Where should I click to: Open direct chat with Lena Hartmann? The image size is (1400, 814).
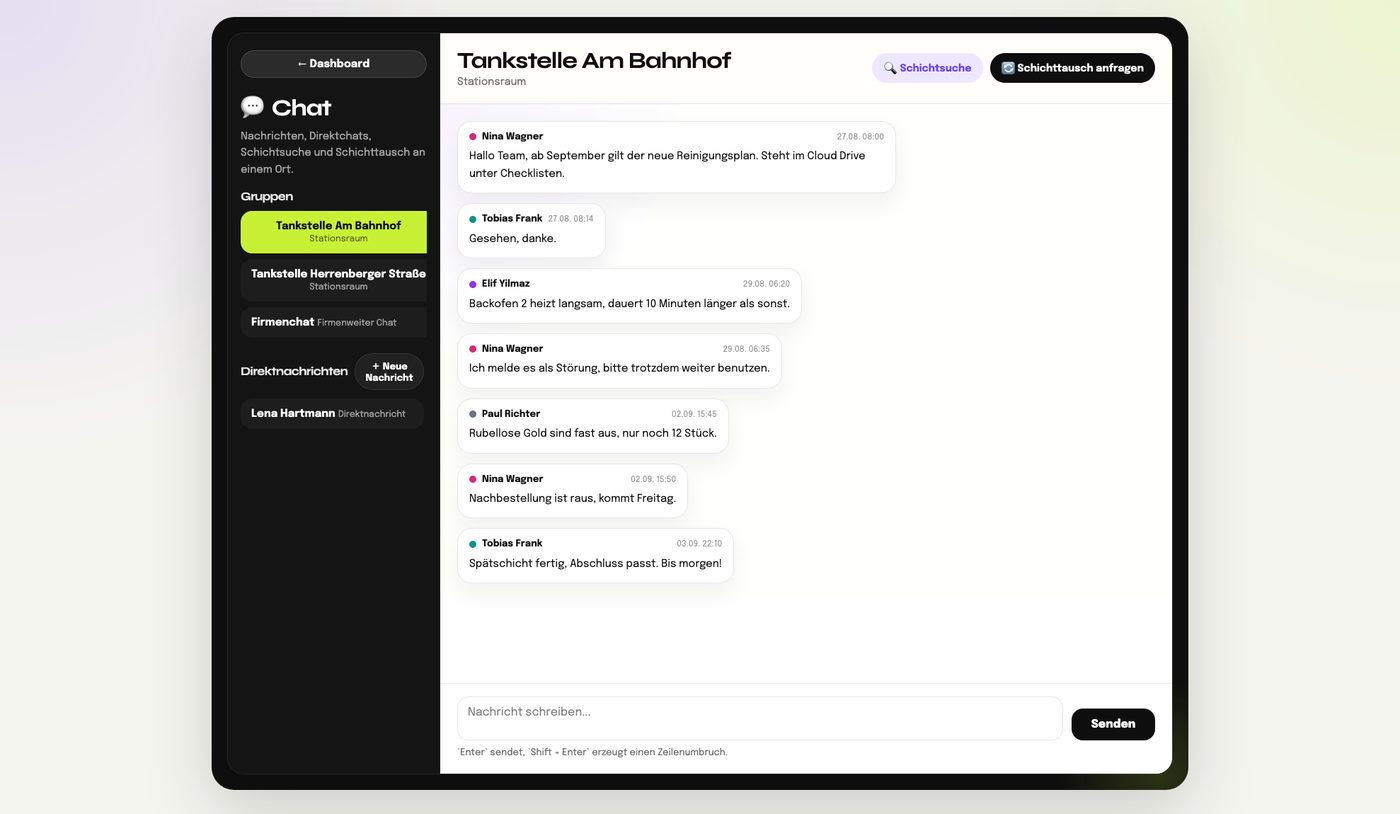[x=332, y=414]
